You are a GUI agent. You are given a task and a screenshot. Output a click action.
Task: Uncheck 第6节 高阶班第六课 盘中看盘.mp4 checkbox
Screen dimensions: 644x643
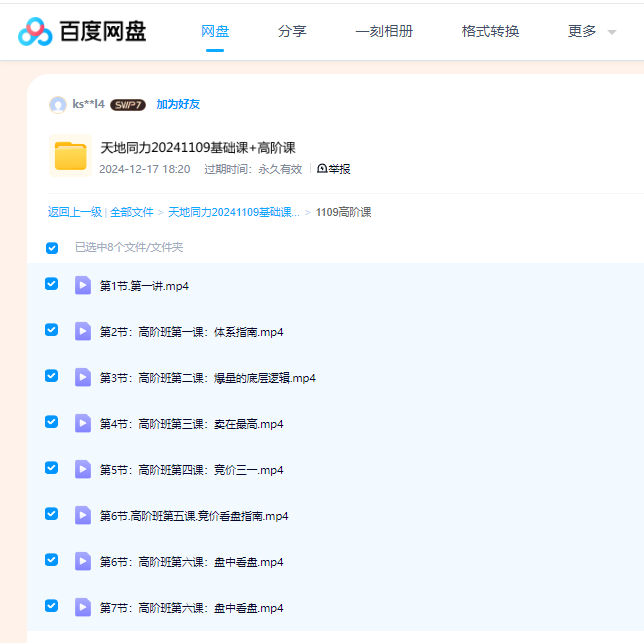click(51, 560)
